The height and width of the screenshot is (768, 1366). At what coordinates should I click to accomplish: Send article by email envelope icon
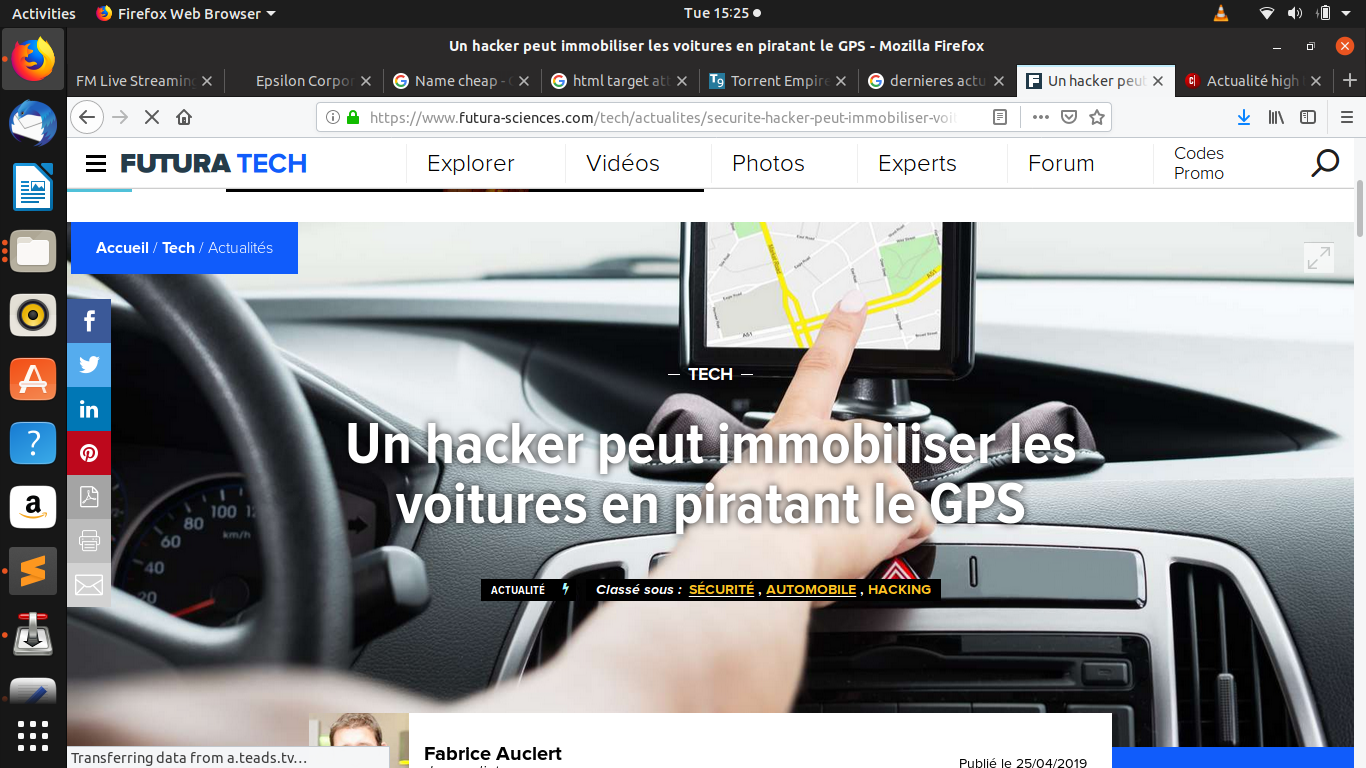(89, 585)
